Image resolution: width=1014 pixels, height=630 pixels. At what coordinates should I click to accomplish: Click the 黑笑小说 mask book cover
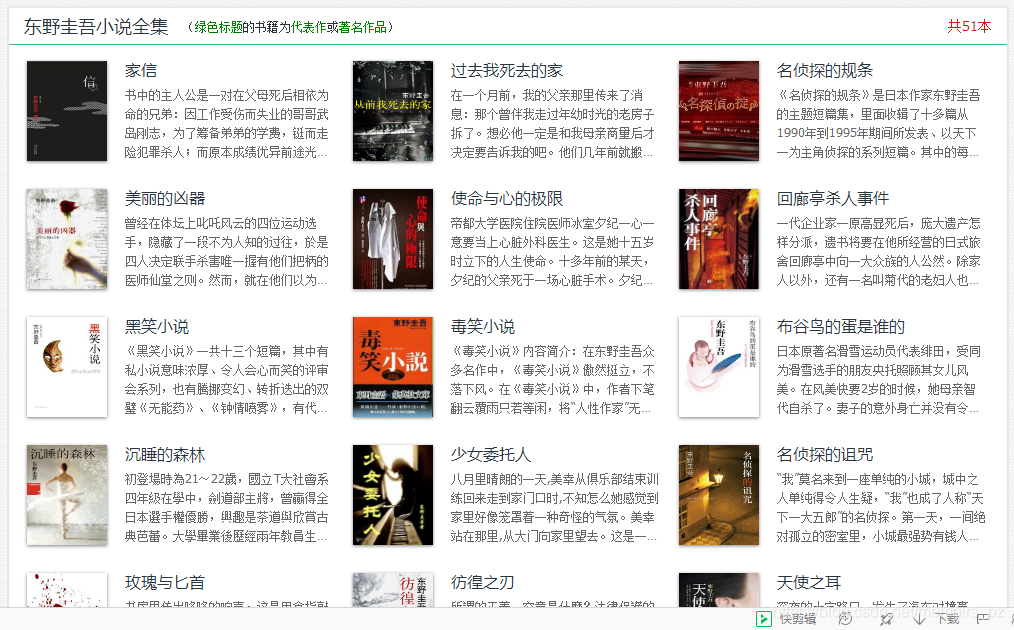(x=67, y=367)
